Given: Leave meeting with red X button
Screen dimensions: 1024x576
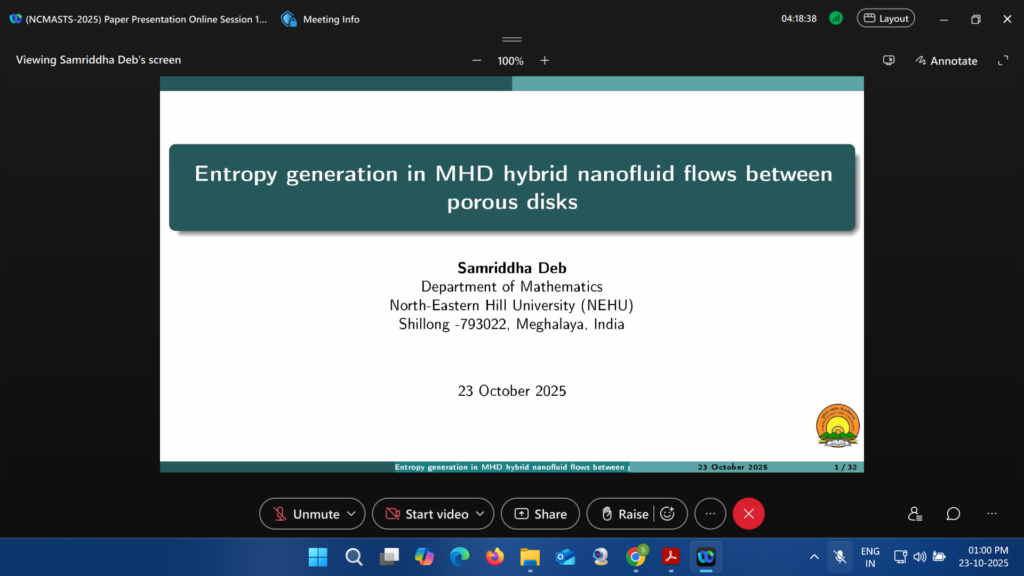Looking at the screenshot, I should (x=748, y=514).
